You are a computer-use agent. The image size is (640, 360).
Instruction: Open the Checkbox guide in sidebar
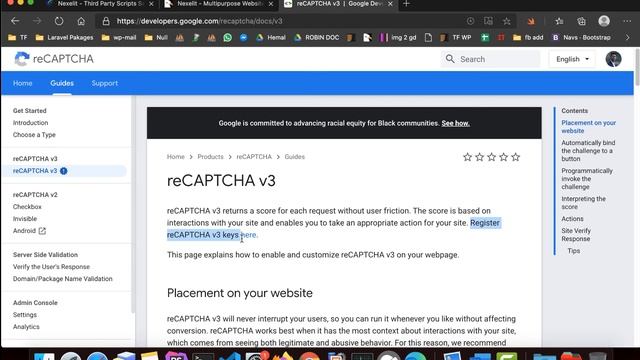click(27, 207)
